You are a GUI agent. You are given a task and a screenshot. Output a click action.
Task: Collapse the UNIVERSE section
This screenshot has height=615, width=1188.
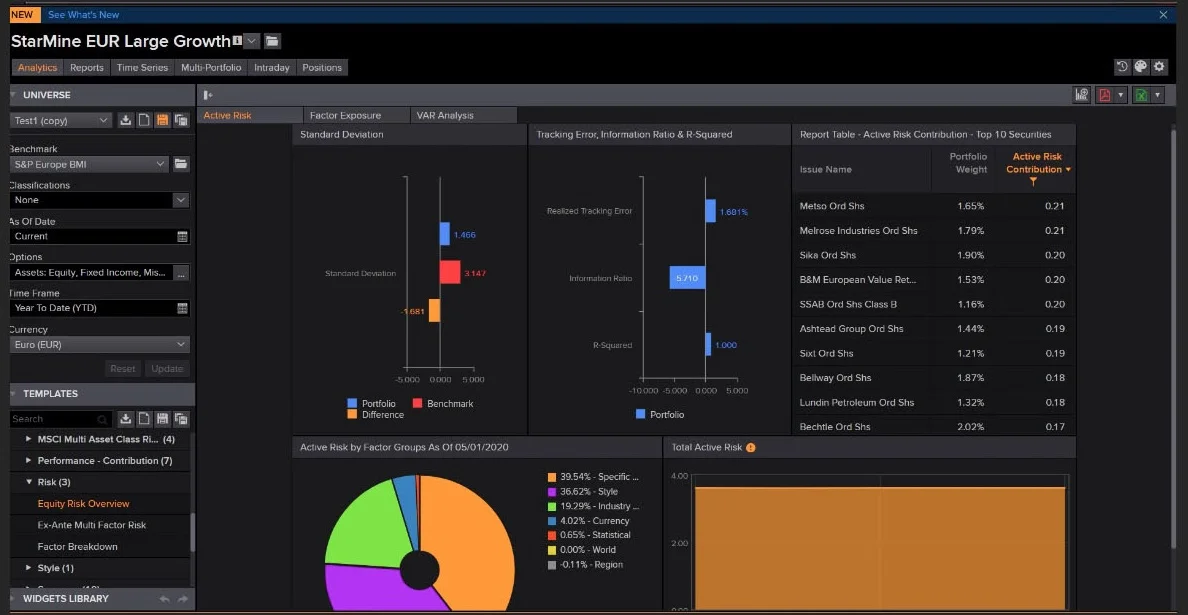click(x=13, y=95)
